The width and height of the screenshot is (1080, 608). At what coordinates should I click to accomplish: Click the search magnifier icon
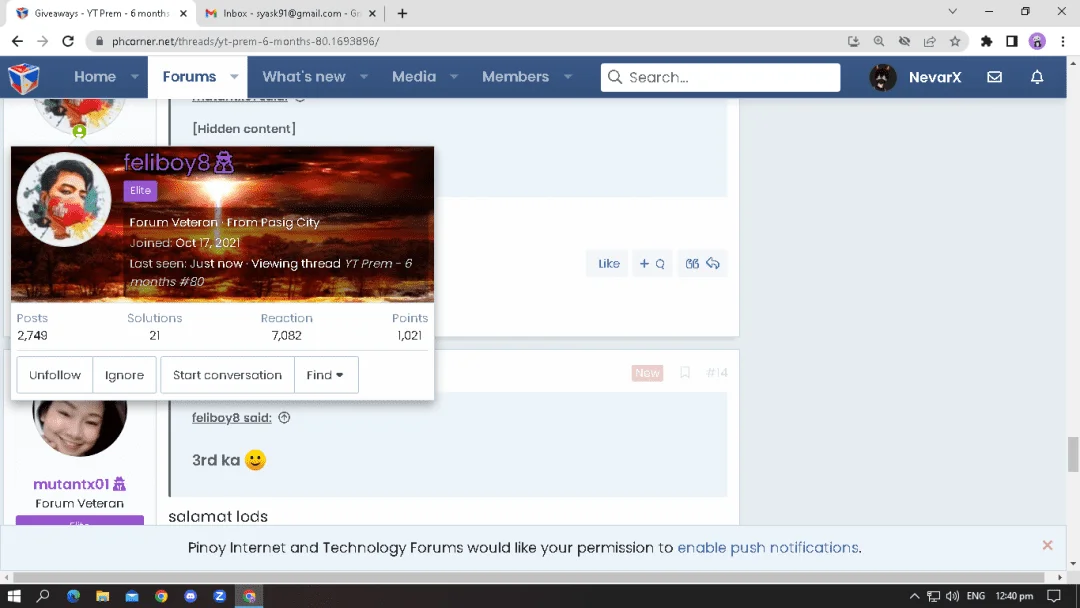click(614, 77)
